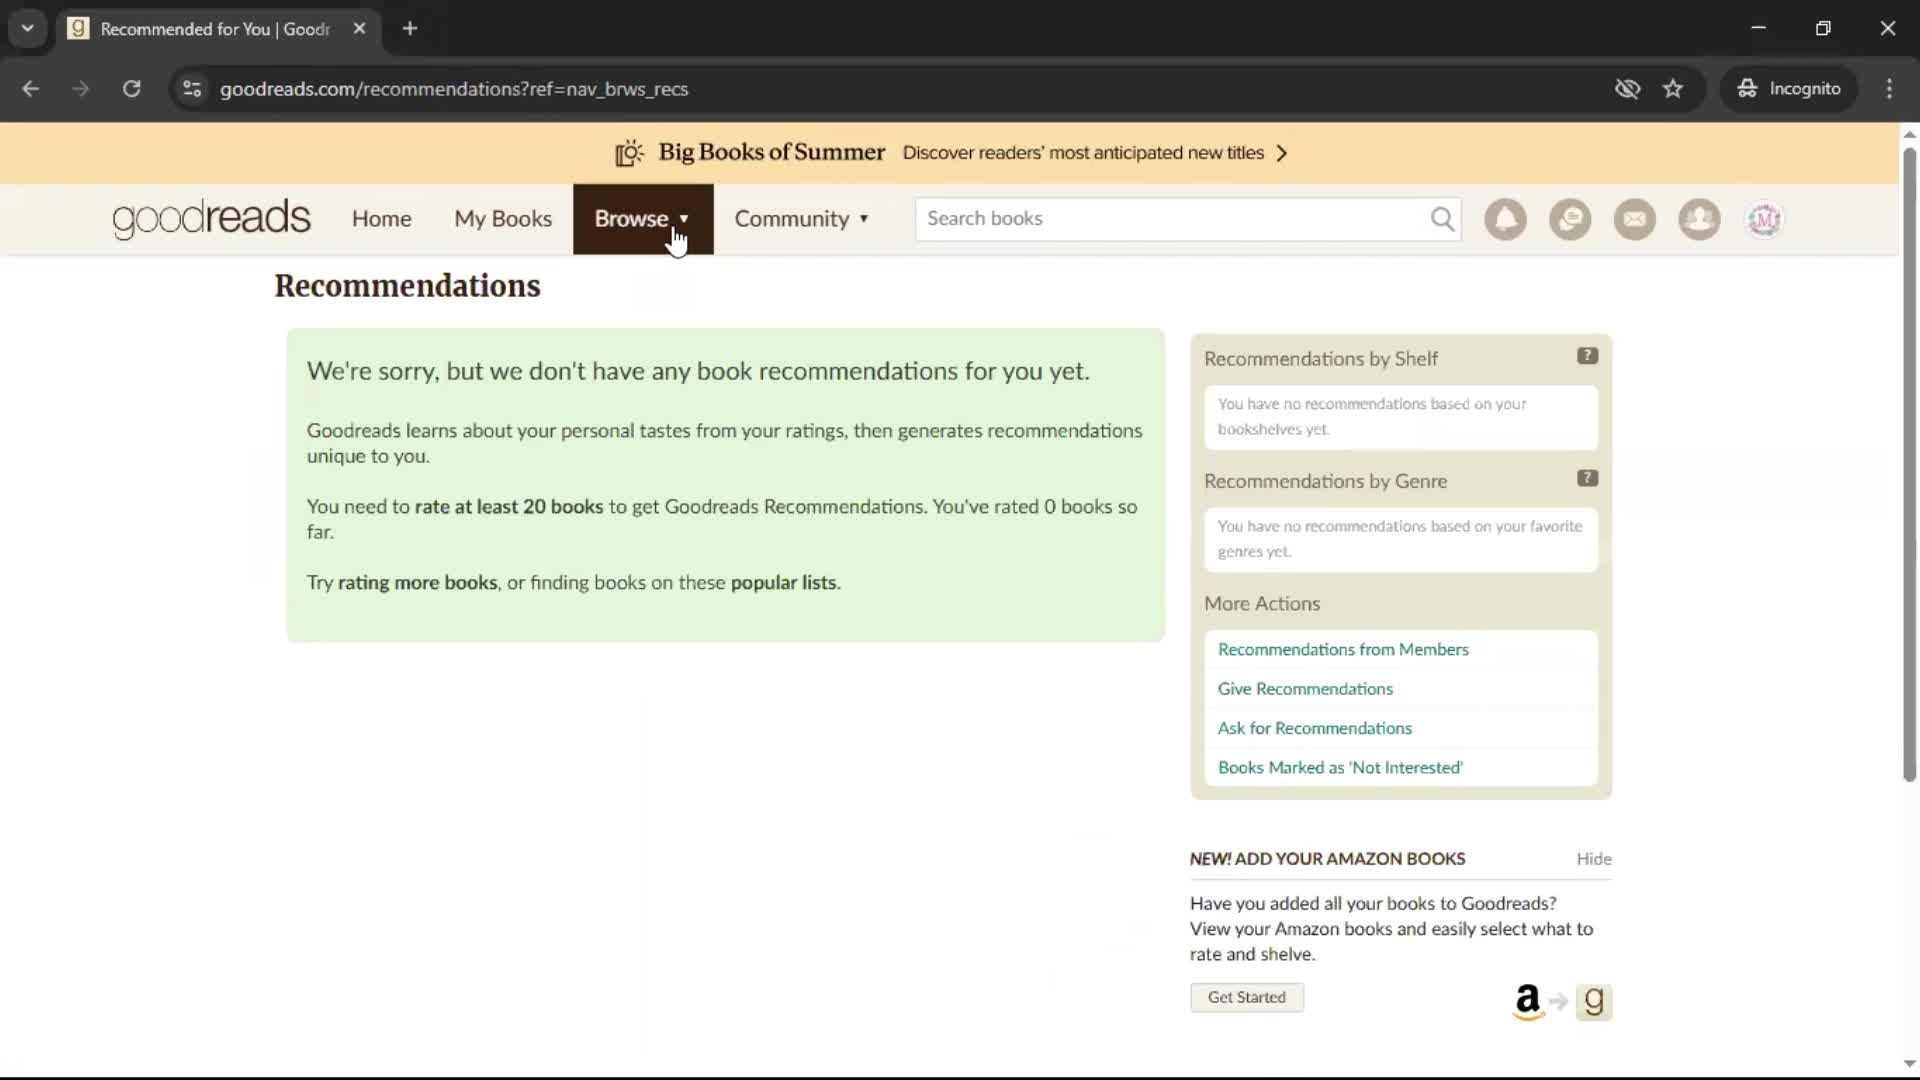Open the discussions chat icon
This screenshot has height=1080, width=1920.
[x=1570, y=219]
